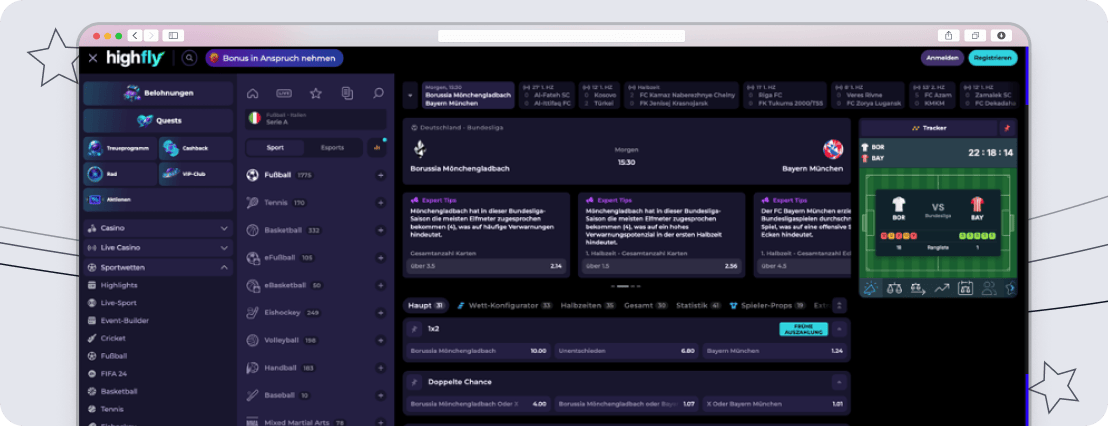Close the sidebar with the X icon
The height and width of the screenshot is (426, 1108).
pyautogui.click(x=93, y=58)
